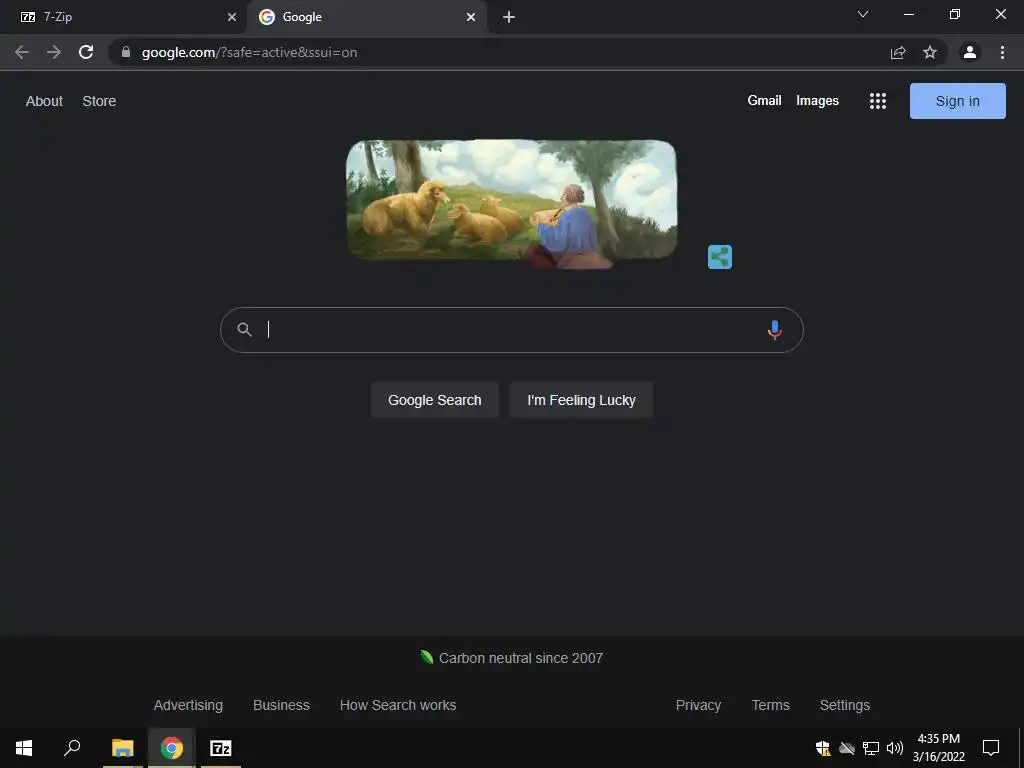Go back to the previous page
Screen dimensions: 1024x768
click(x=22, y=52)
